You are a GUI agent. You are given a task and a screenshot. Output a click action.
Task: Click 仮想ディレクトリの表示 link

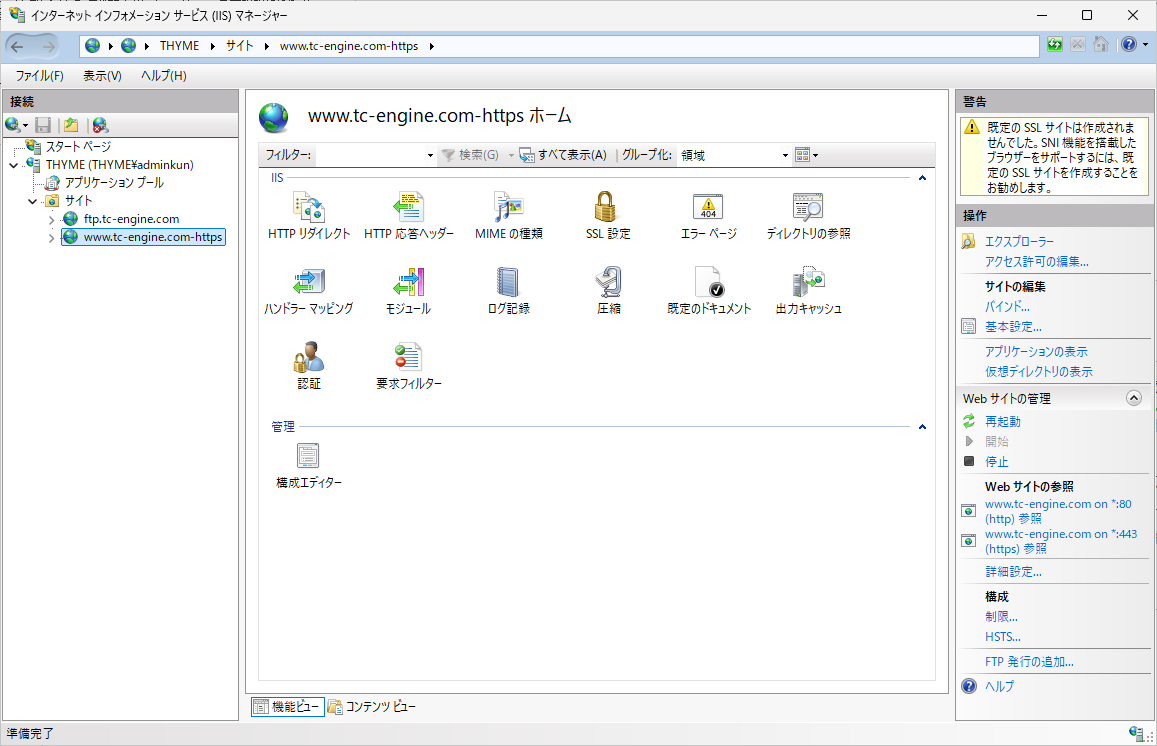pyautogui.click(x=1038, y=371)
